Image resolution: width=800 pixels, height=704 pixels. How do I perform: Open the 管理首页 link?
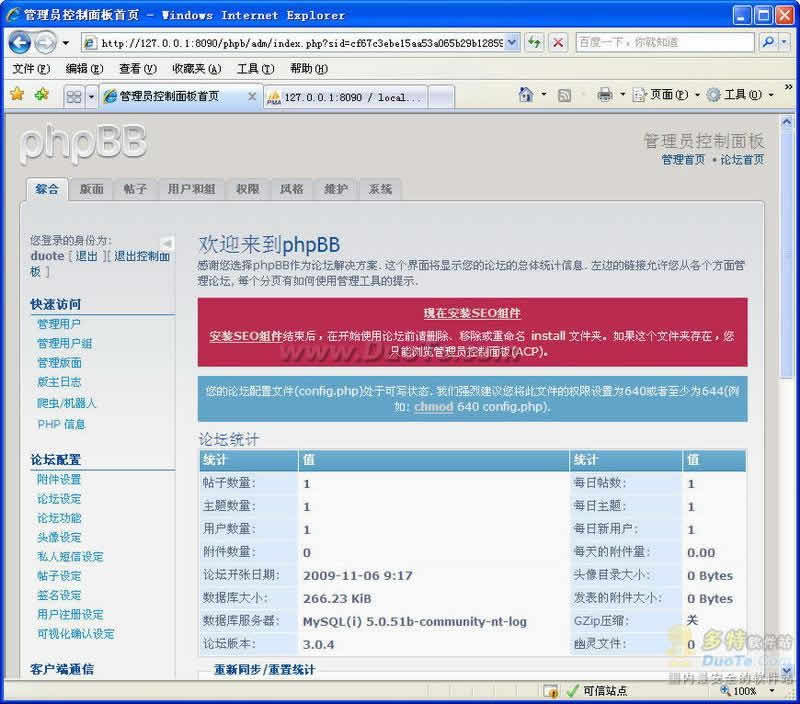(683, 160)
